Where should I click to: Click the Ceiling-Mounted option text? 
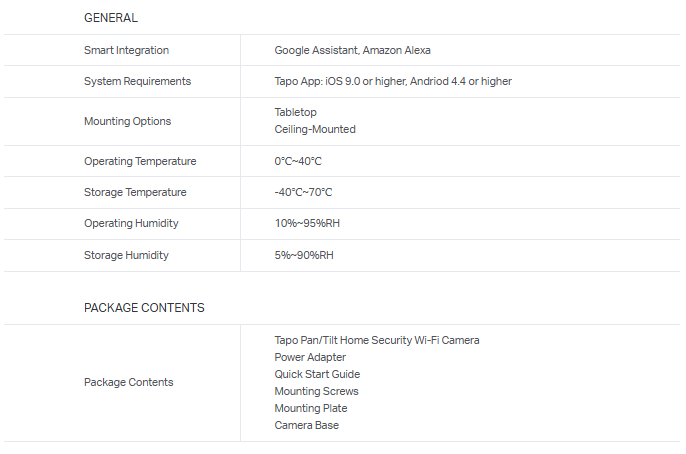coord(315,129)
